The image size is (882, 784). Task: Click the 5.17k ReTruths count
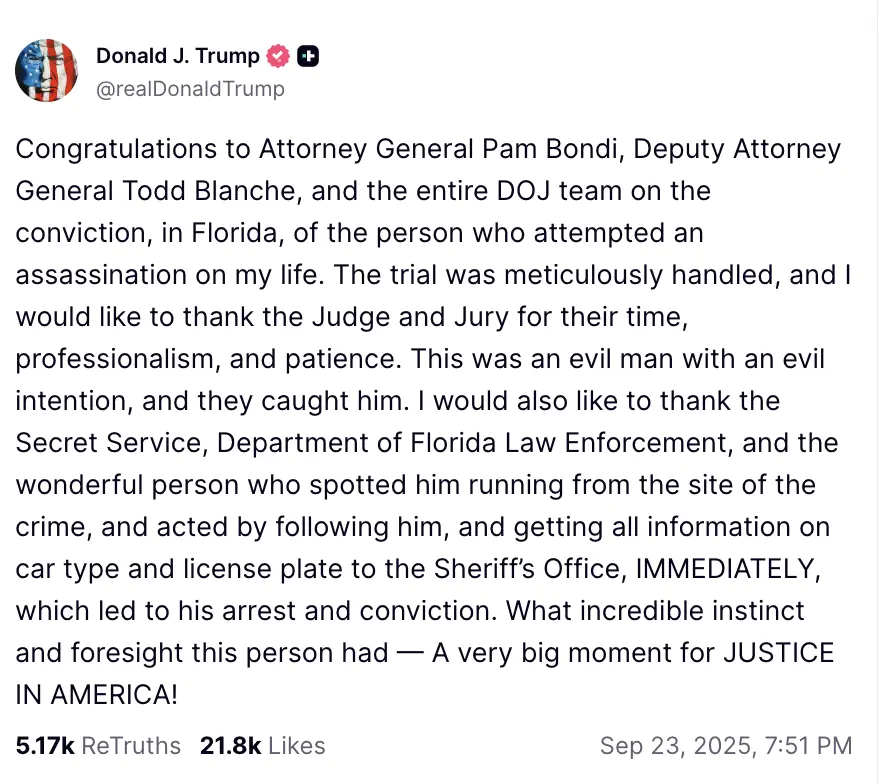coord(45,745)
